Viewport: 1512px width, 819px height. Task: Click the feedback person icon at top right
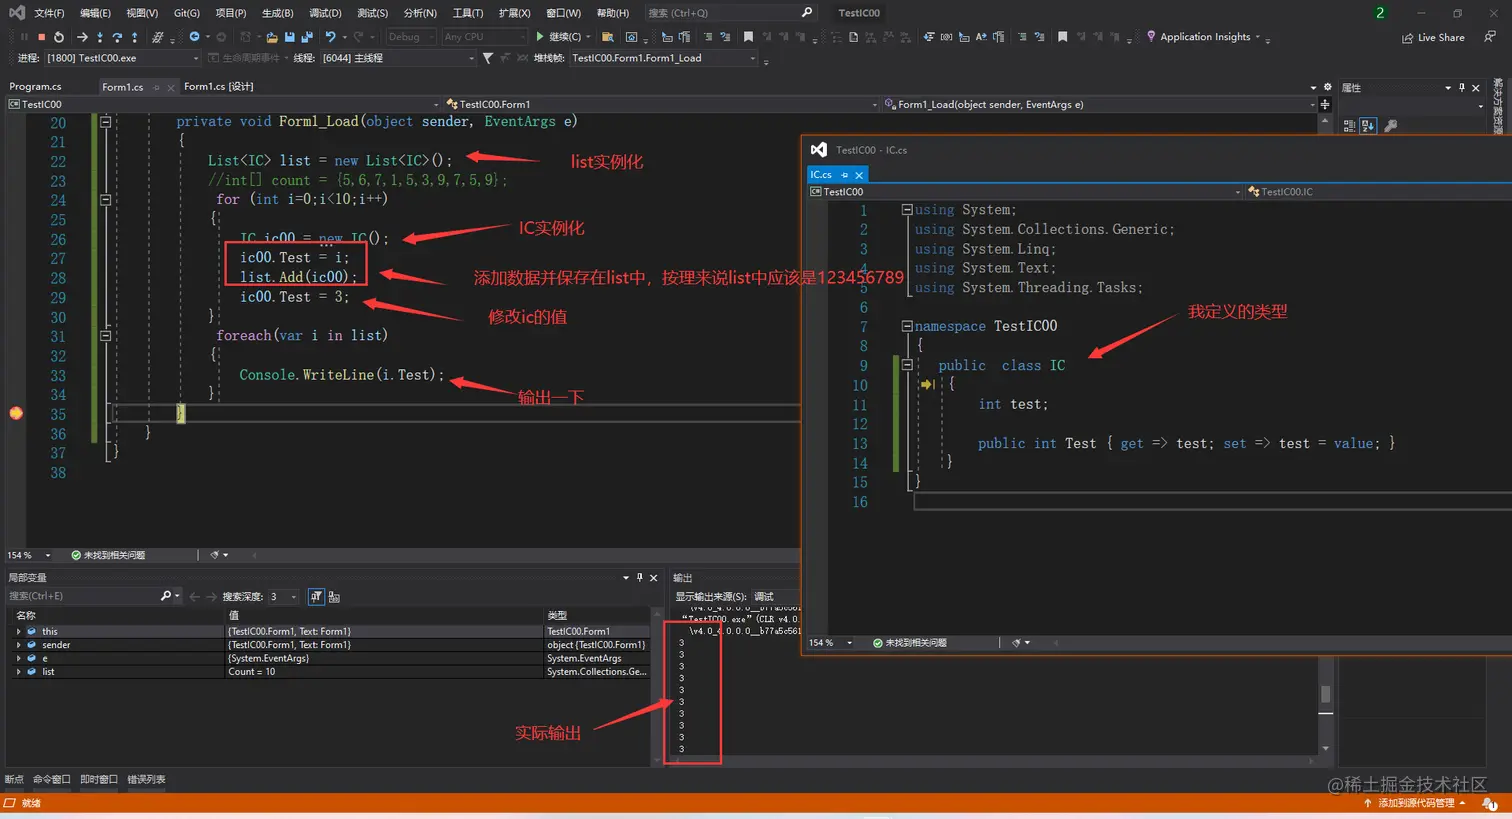point(1490,37)
